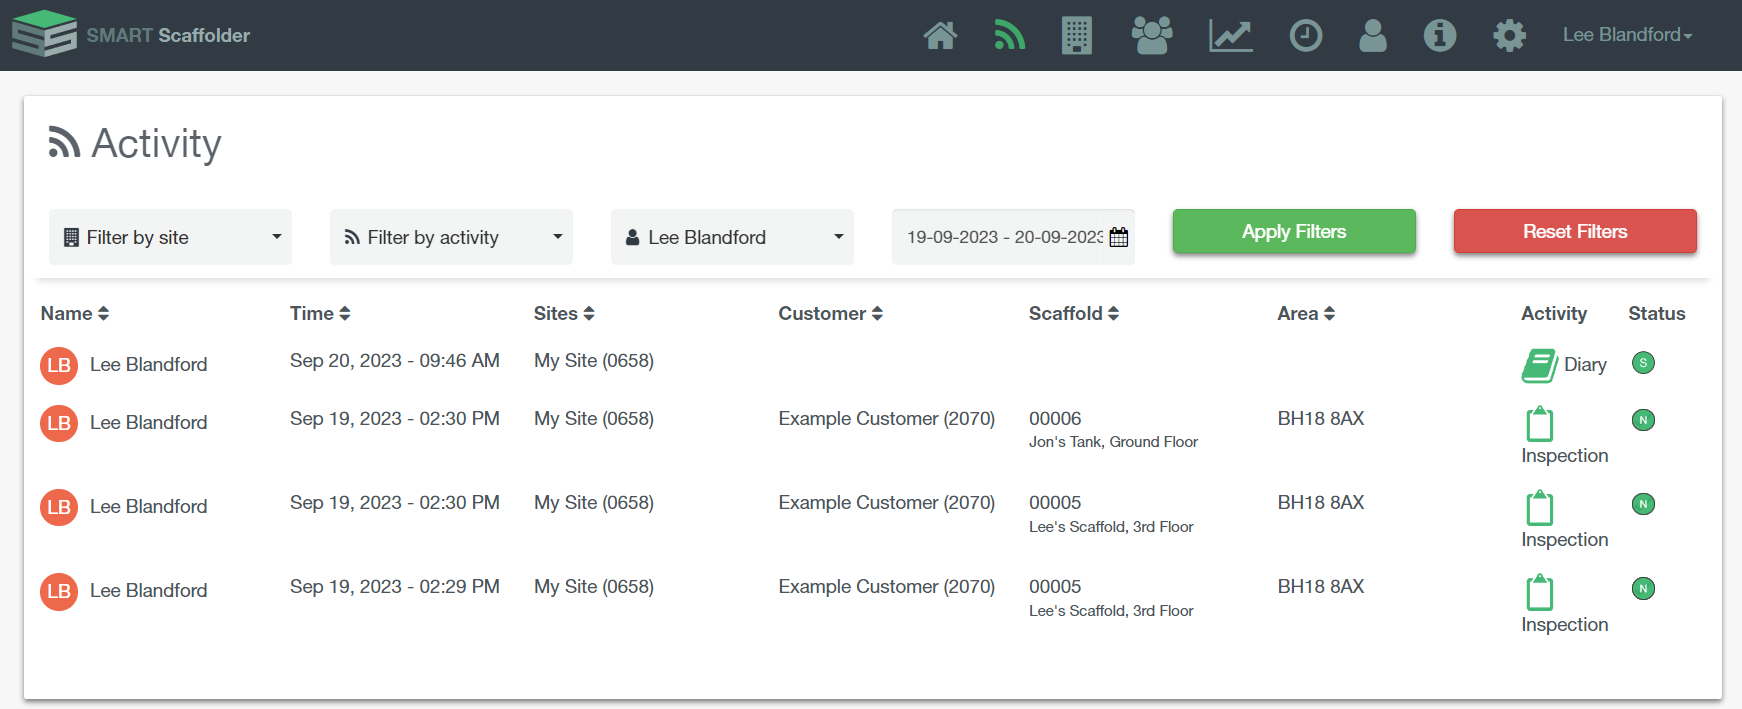
Task: Click the N status badge for scaffold 00006
Action: tap(1643, 420)
